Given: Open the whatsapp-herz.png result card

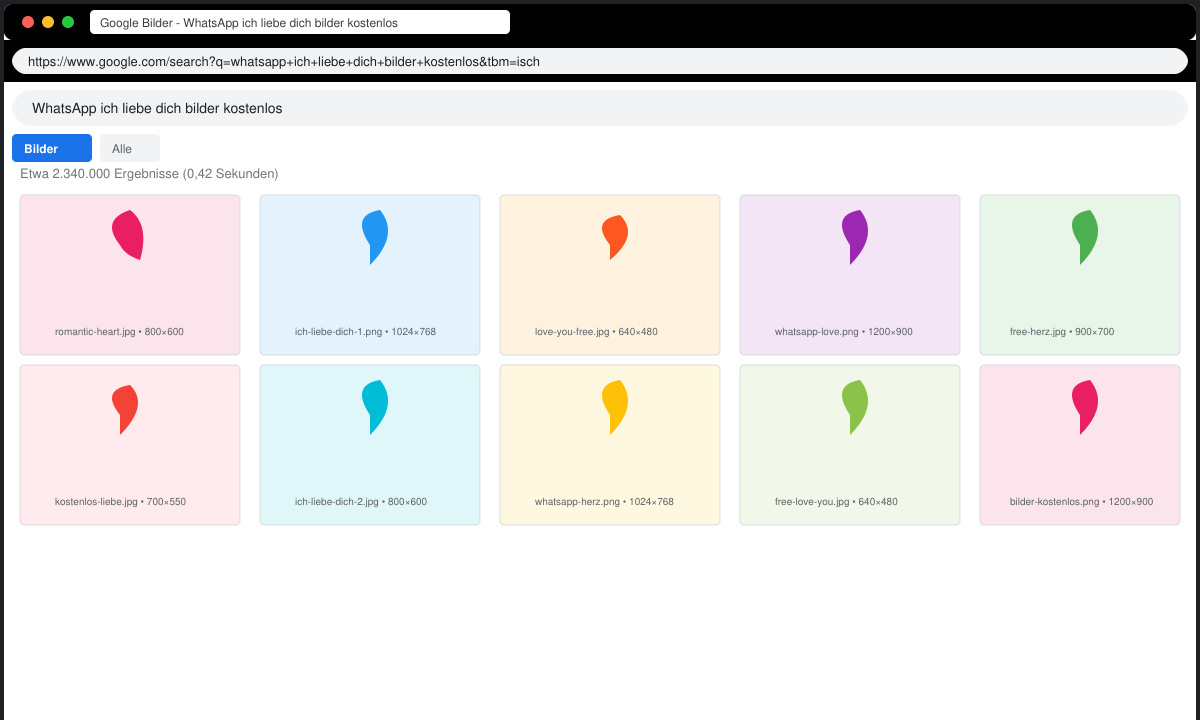Looking at the screenshot, I should coord(610,445).
